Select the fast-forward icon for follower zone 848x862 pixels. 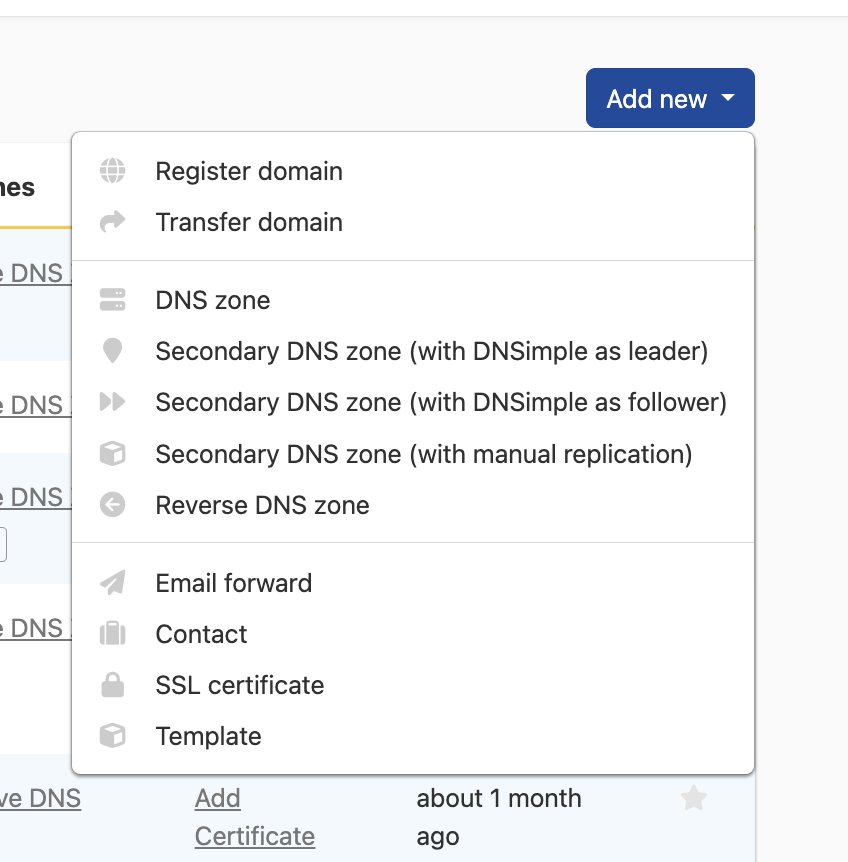(x=113, y=402)
